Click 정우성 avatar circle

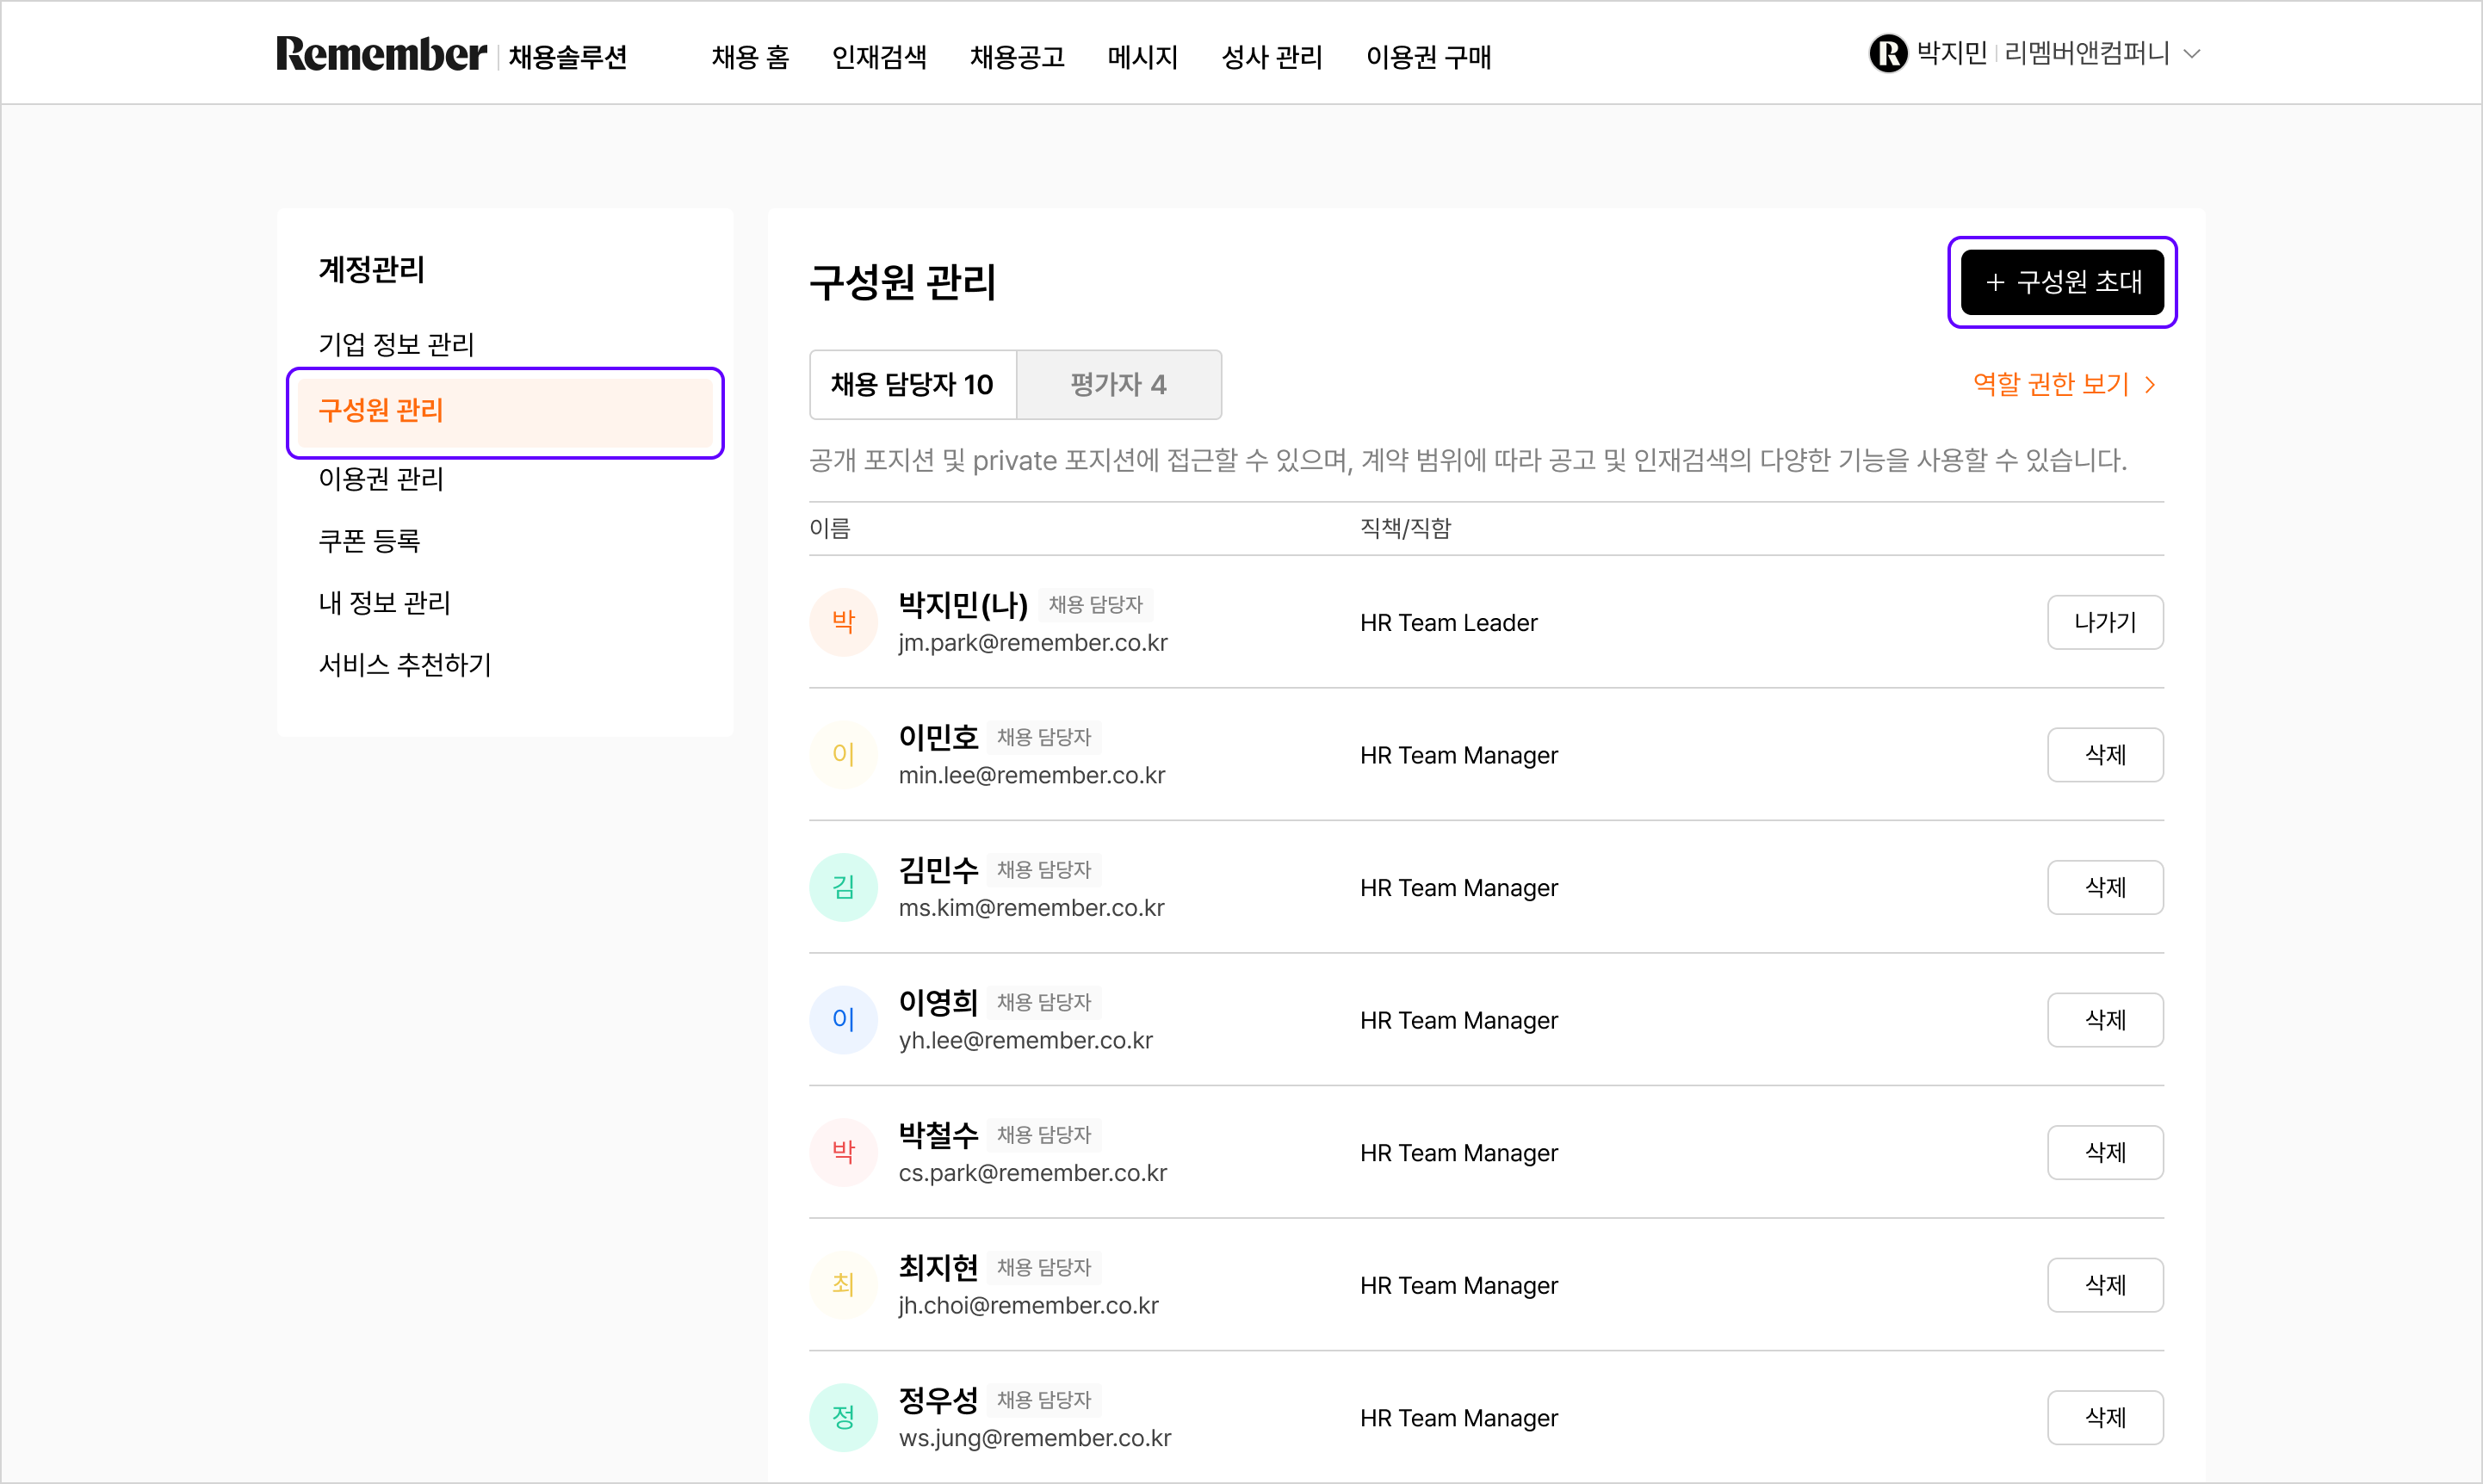(x=843, y=1417)
